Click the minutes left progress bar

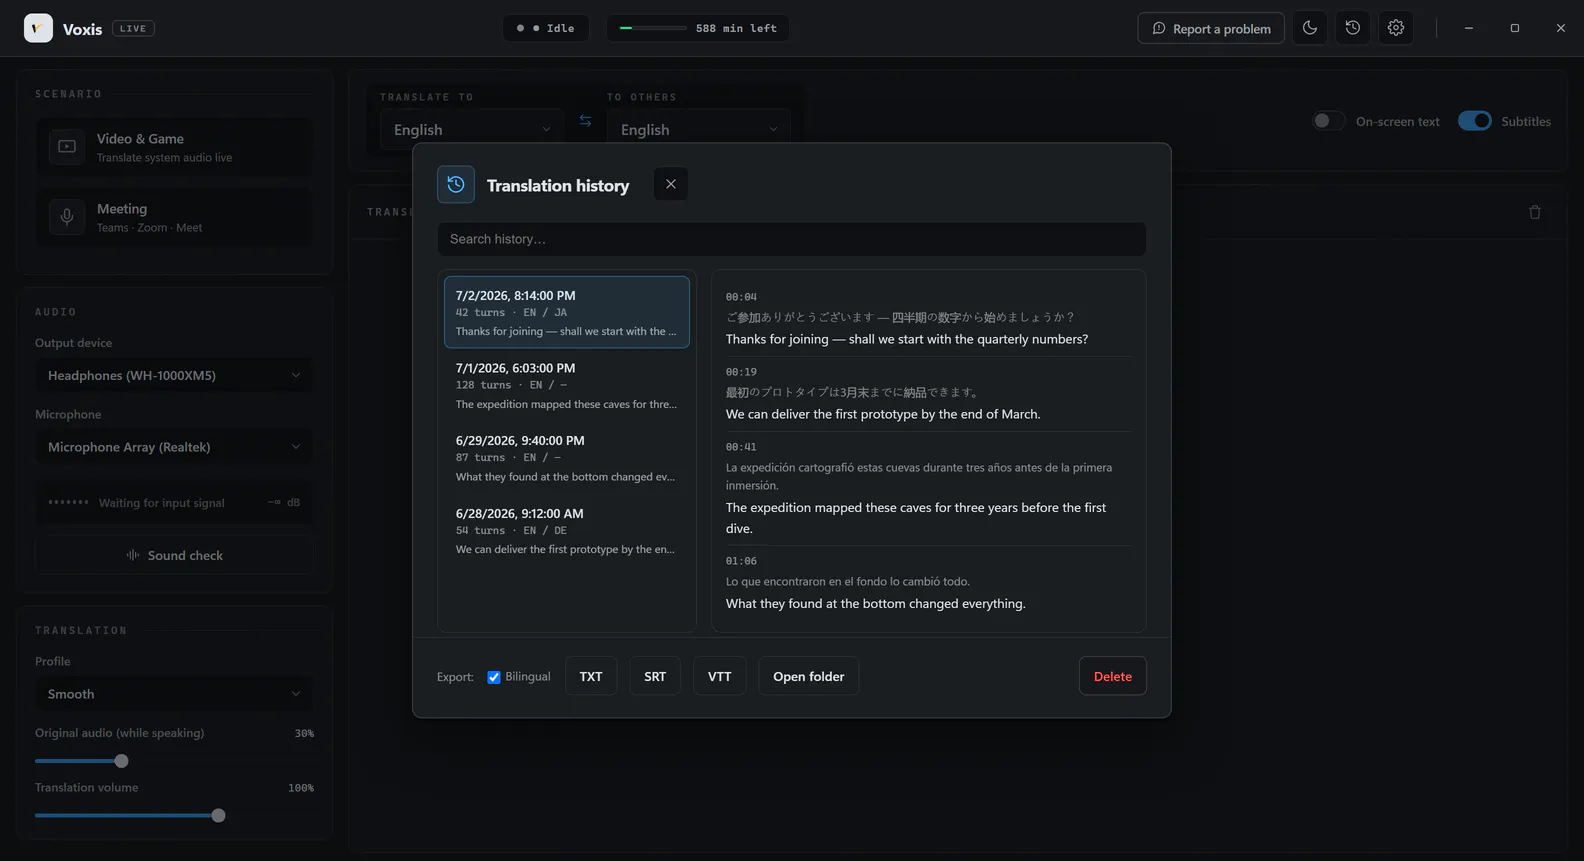tap(652, 28)
